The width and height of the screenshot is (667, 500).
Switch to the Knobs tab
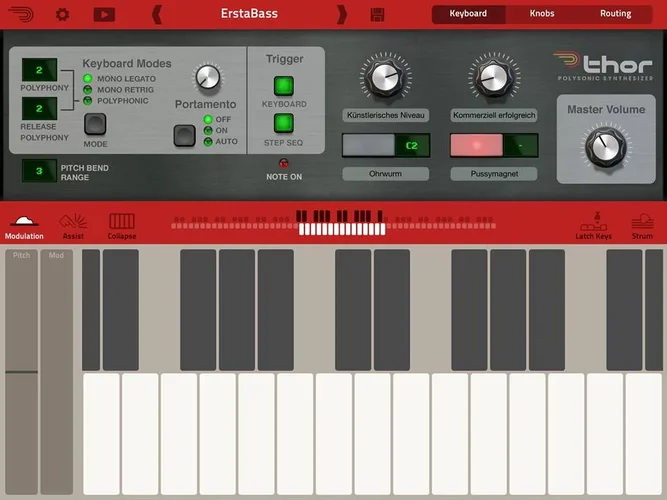tap(542, 14)
